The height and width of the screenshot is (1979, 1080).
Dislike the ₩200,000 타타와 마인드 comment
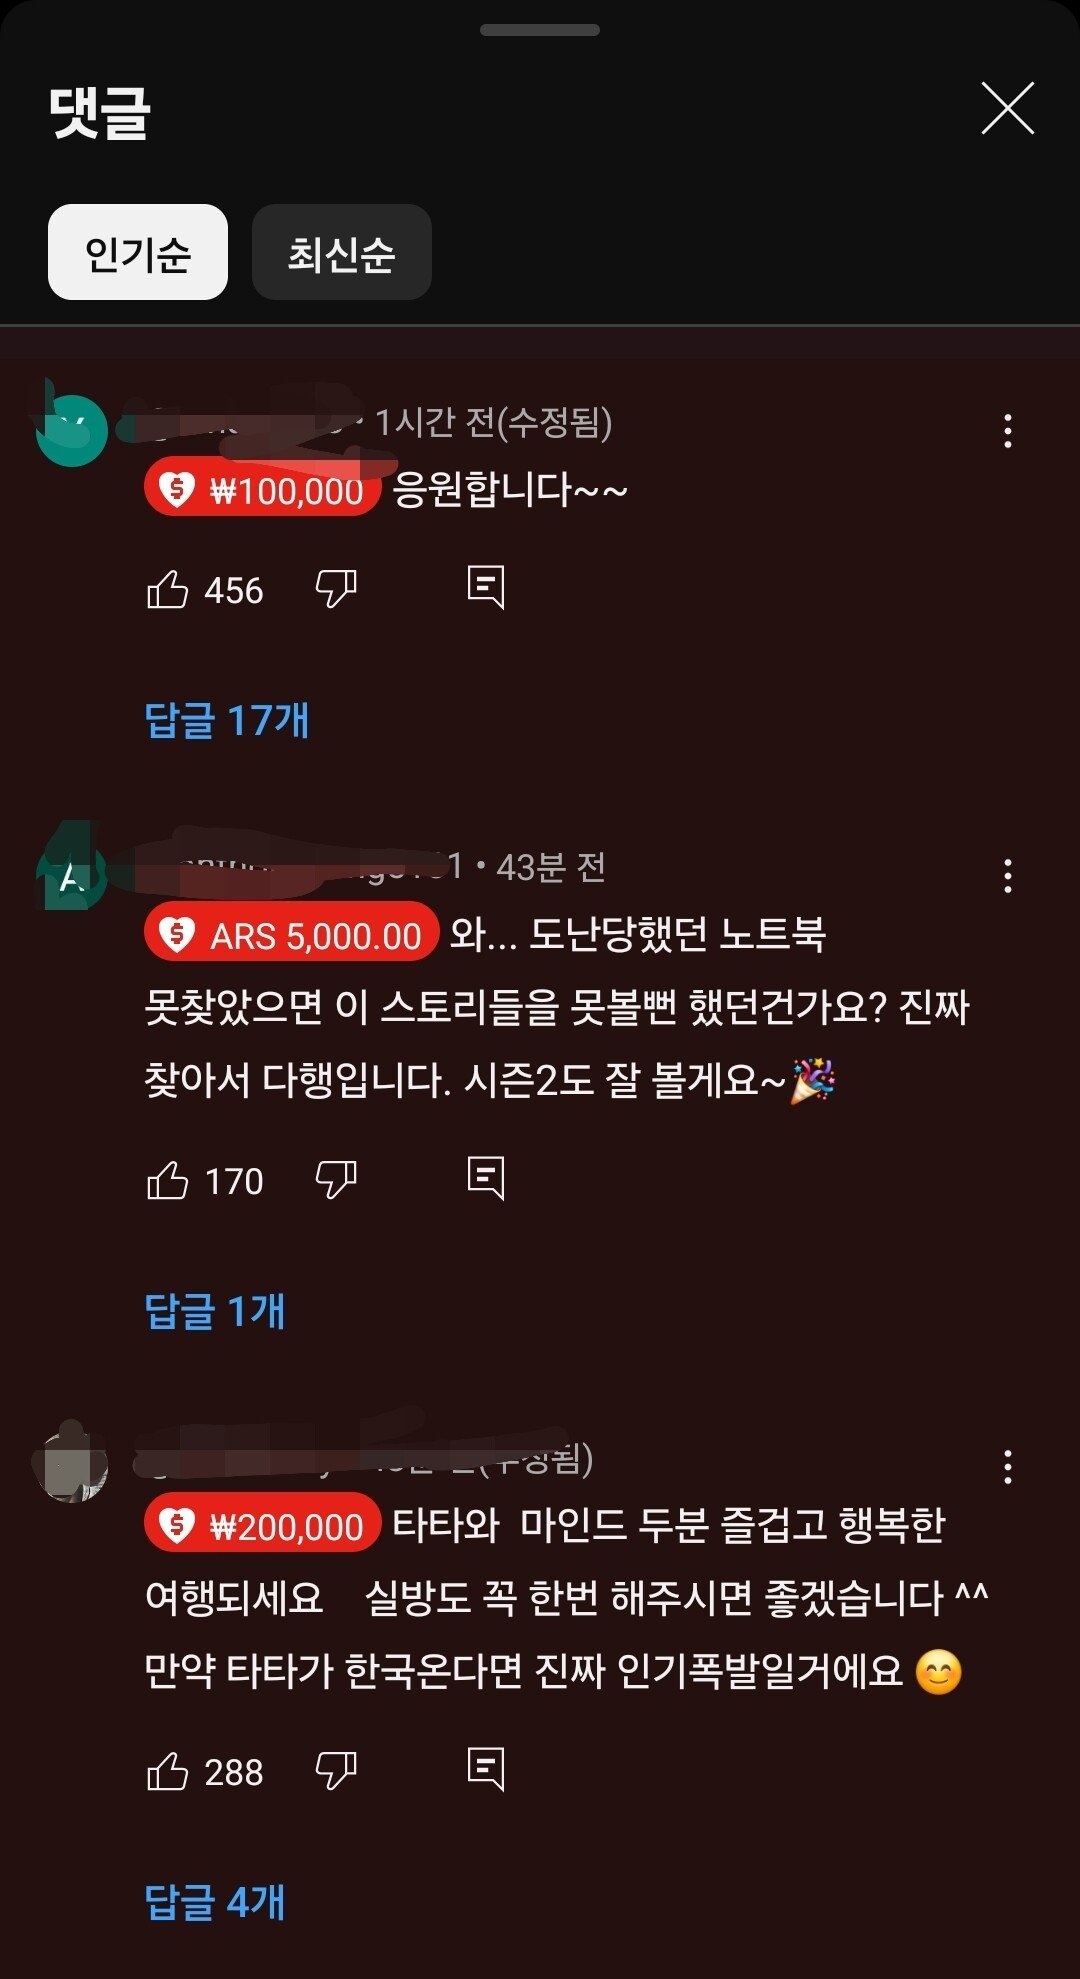pos(336,1772)
